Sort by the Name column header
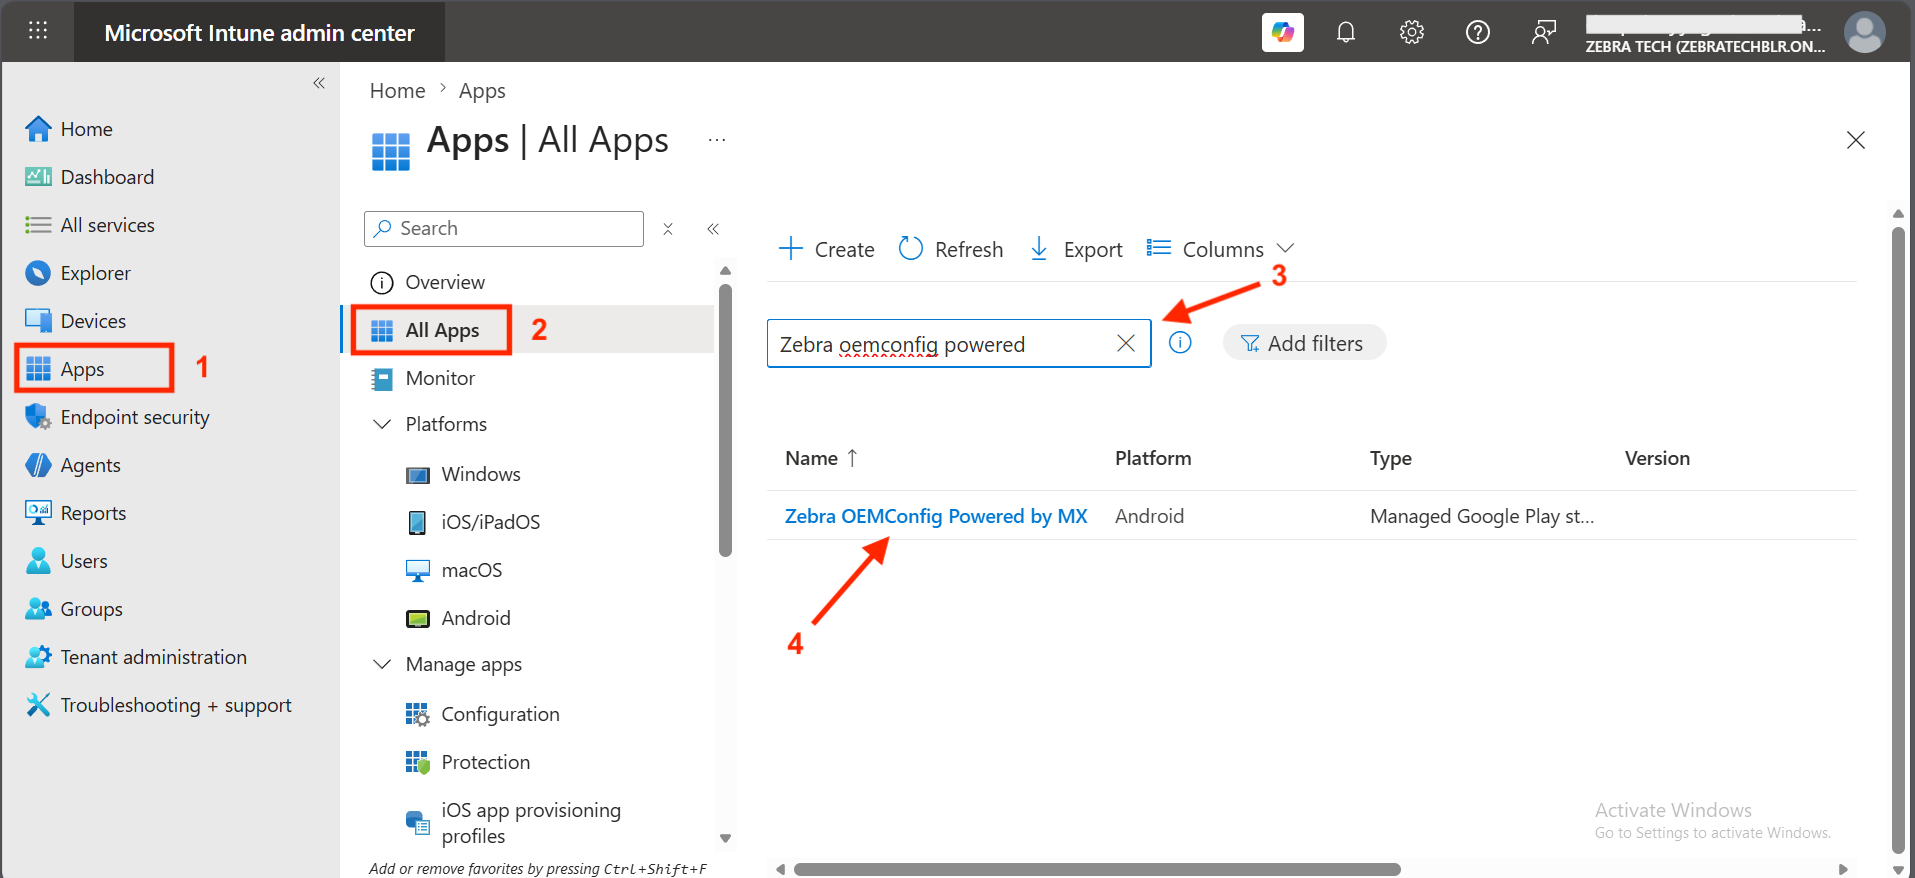 point(822,458)
